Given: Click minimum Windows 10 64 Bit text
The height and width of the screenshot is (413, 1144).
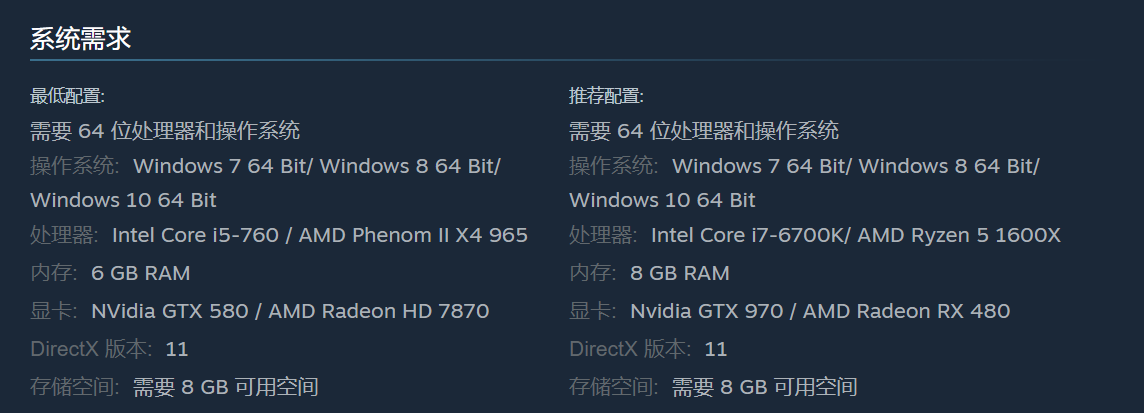Looking at the screenshot, I should (123, 200).
